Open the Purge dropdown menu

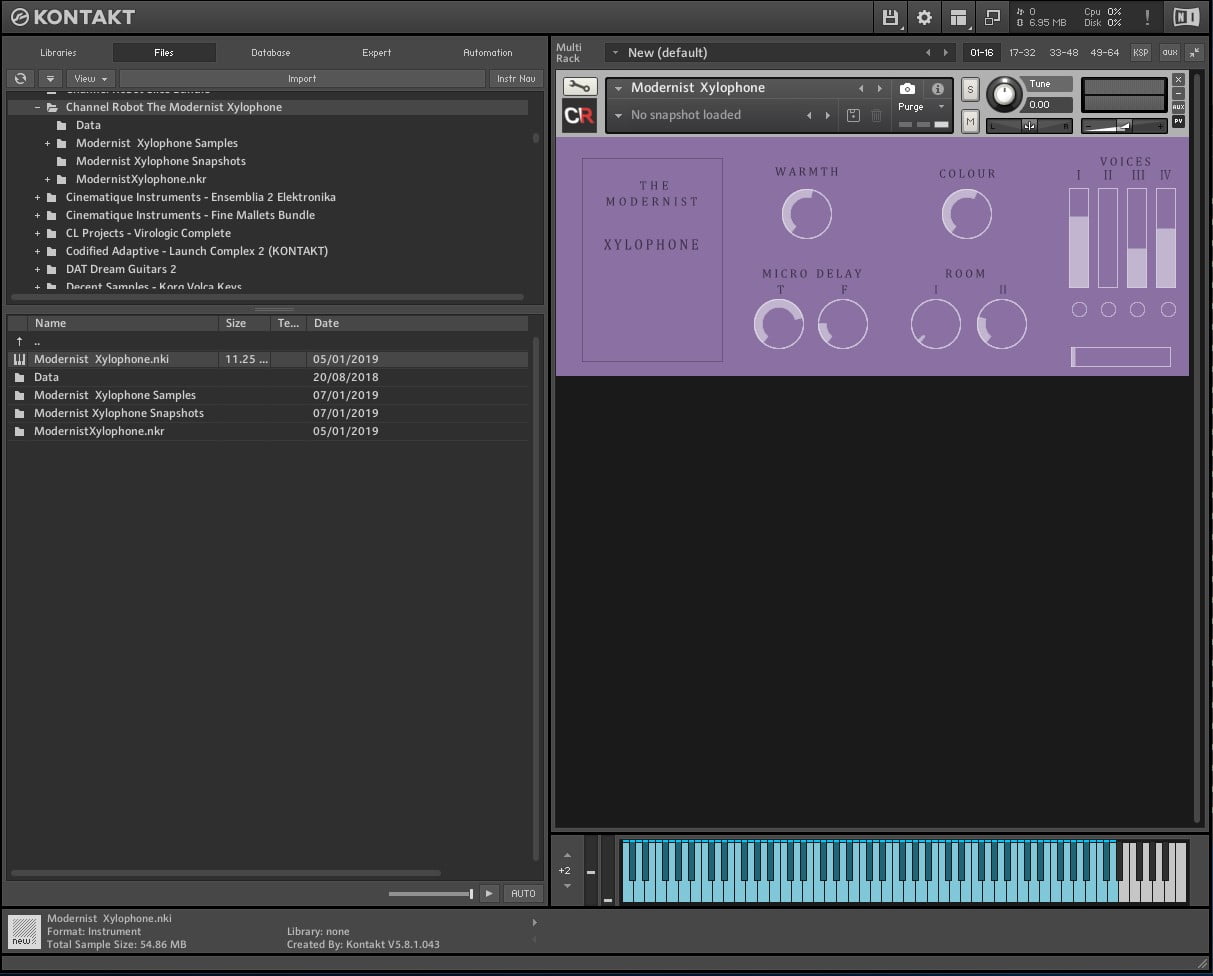click(x=920, y=106)
